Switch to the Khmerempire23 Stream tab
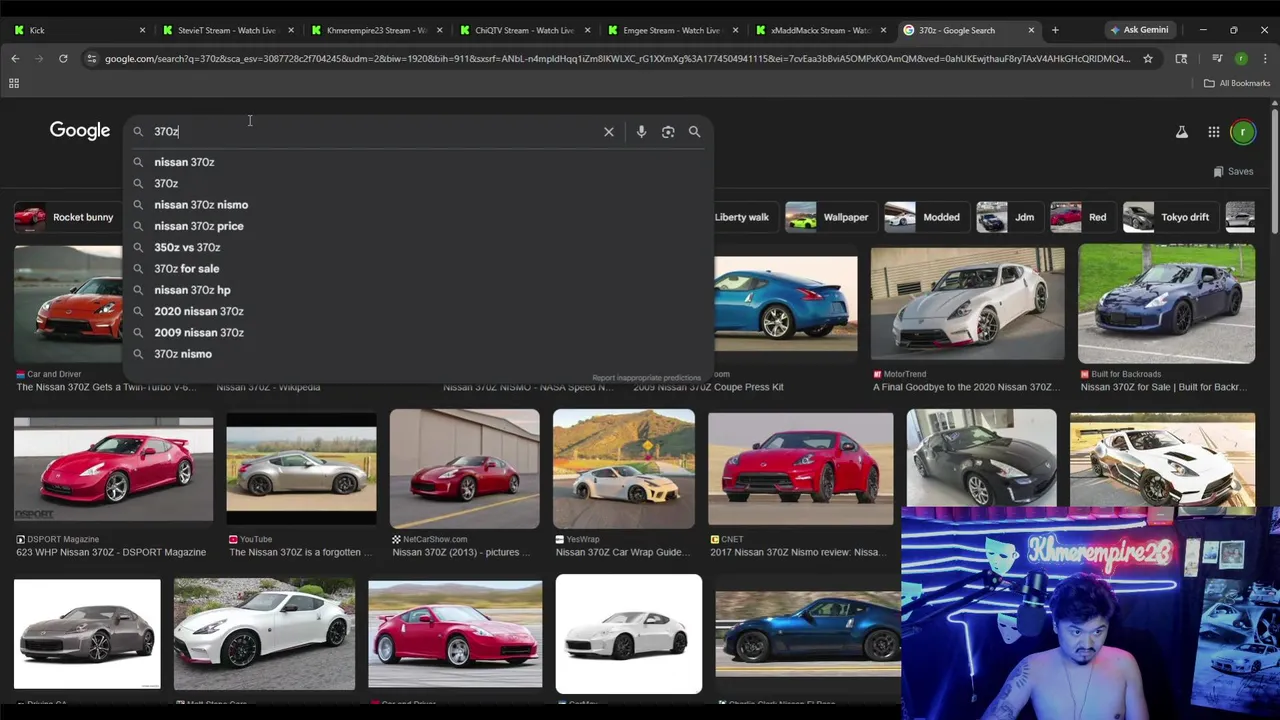Screen dimensions: 1280x720 [376, 30]
